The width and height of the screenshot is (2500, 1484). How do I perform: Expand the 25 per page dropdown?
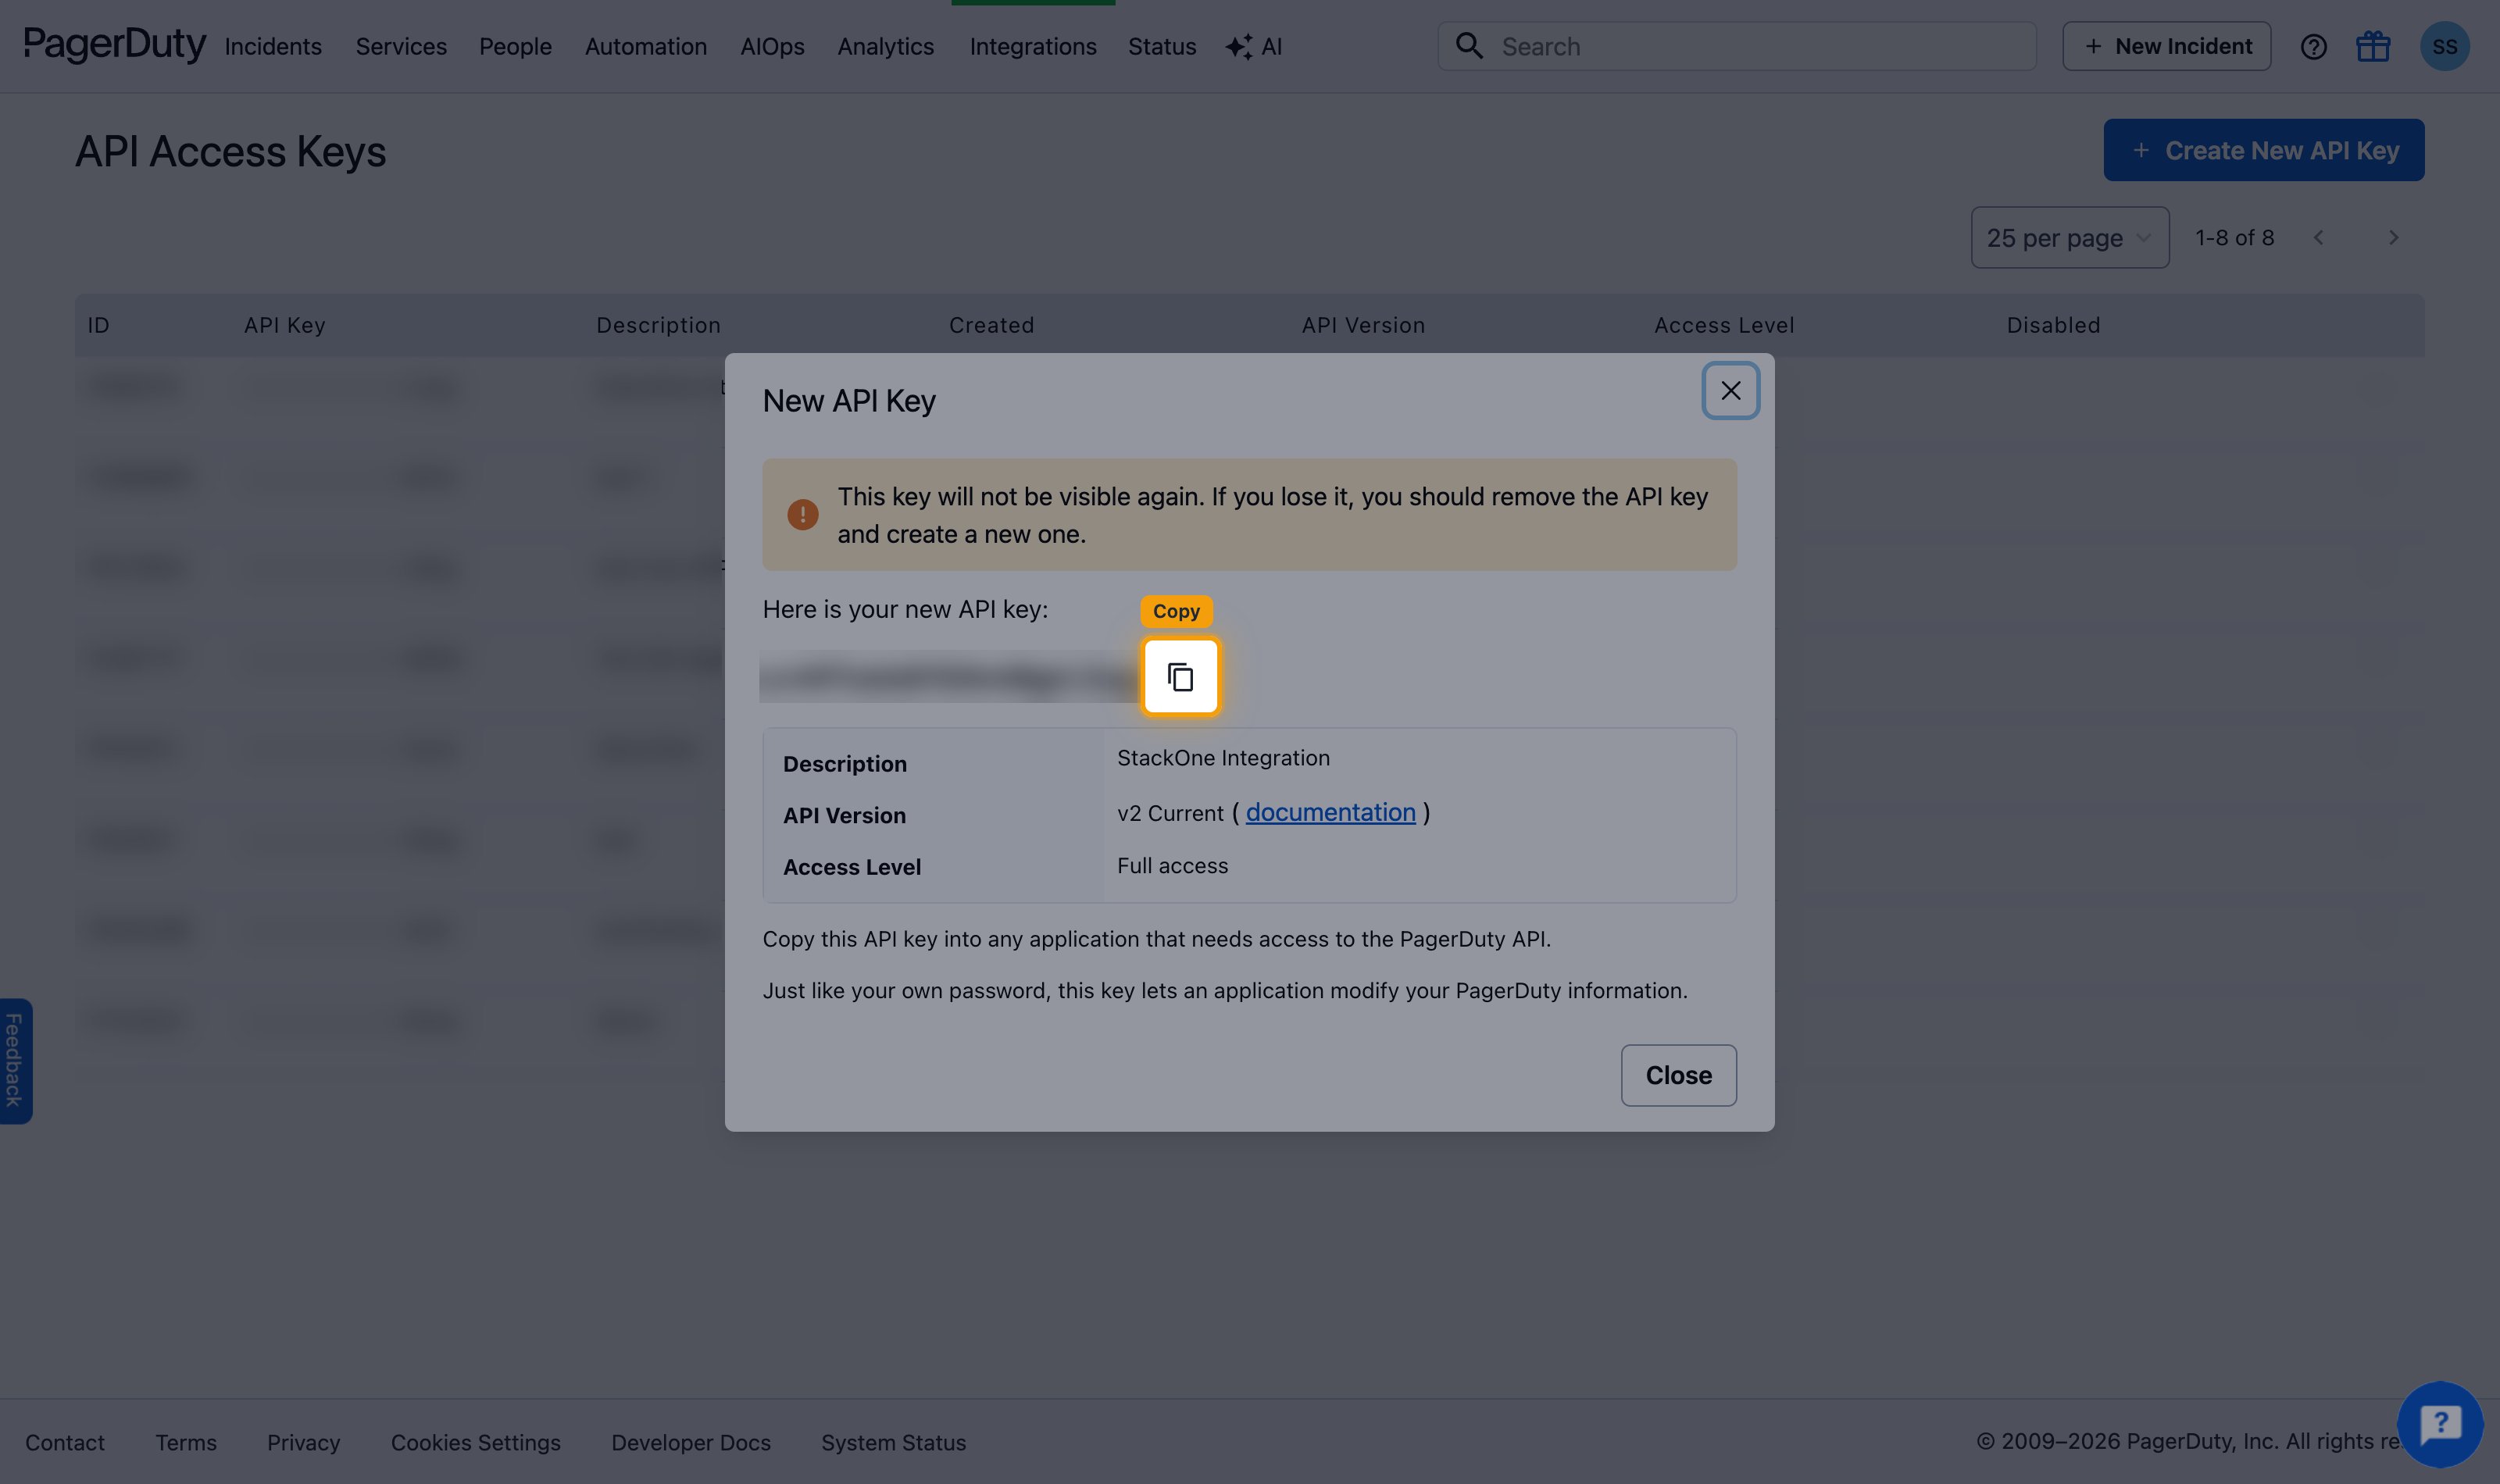point(2069,238)
